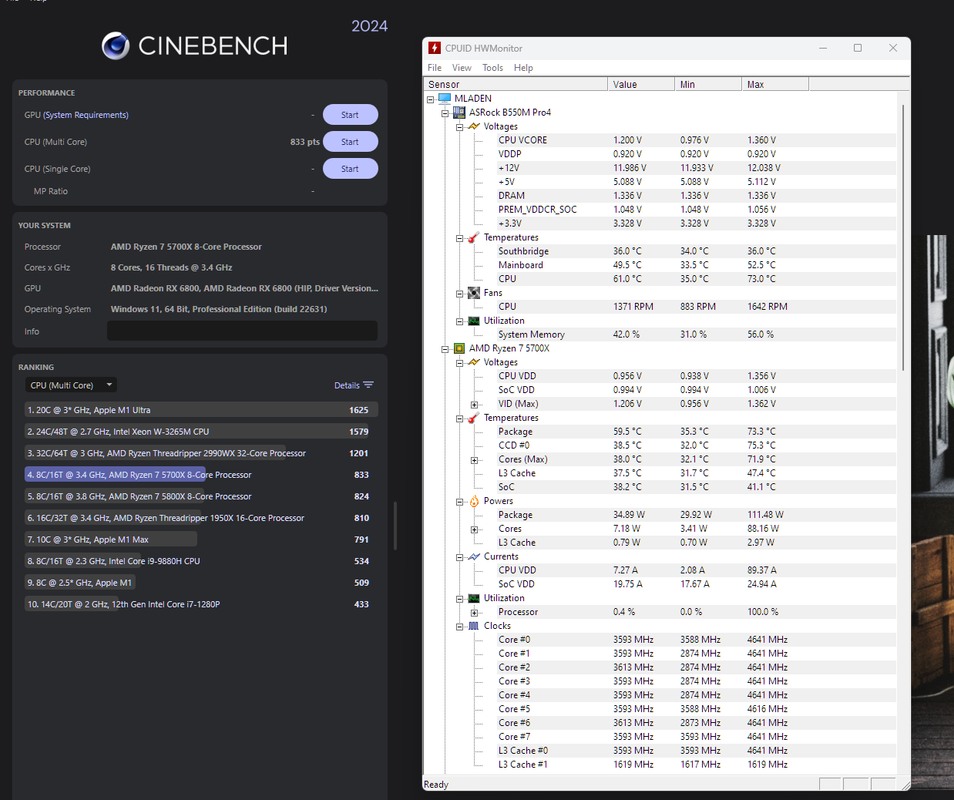Expand the VID (Max) row
This screenshot has height=800, width=954.
click(x=475, y=405)
